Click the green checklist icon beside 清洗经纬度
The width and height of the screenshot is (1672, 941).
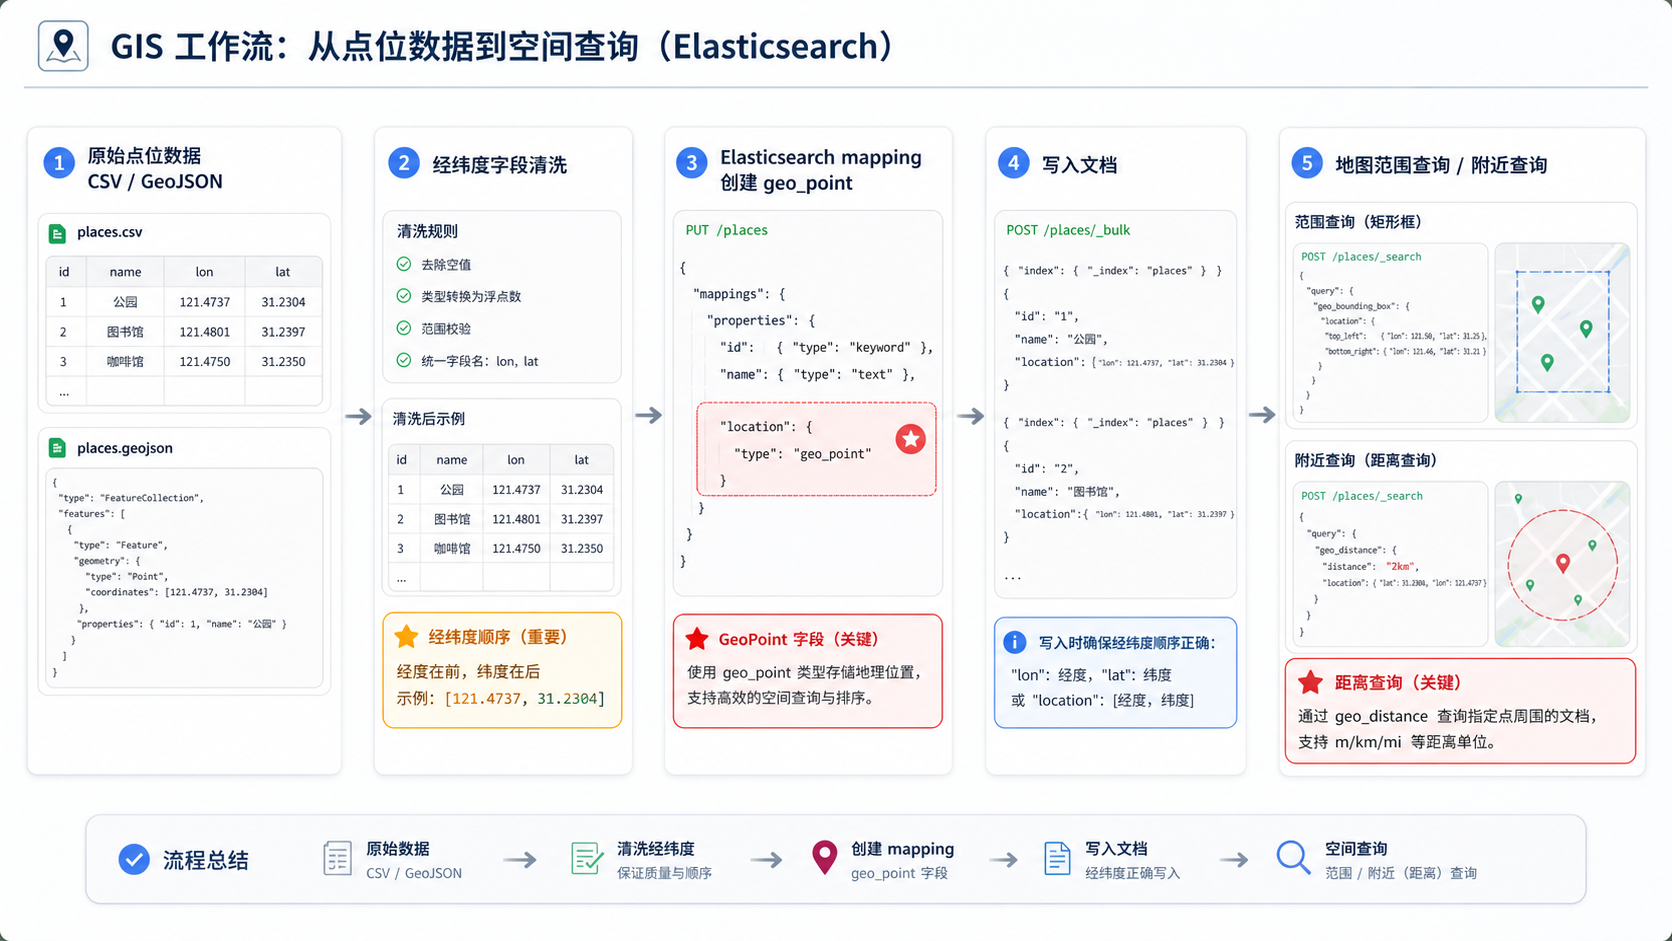pos(587,859)
